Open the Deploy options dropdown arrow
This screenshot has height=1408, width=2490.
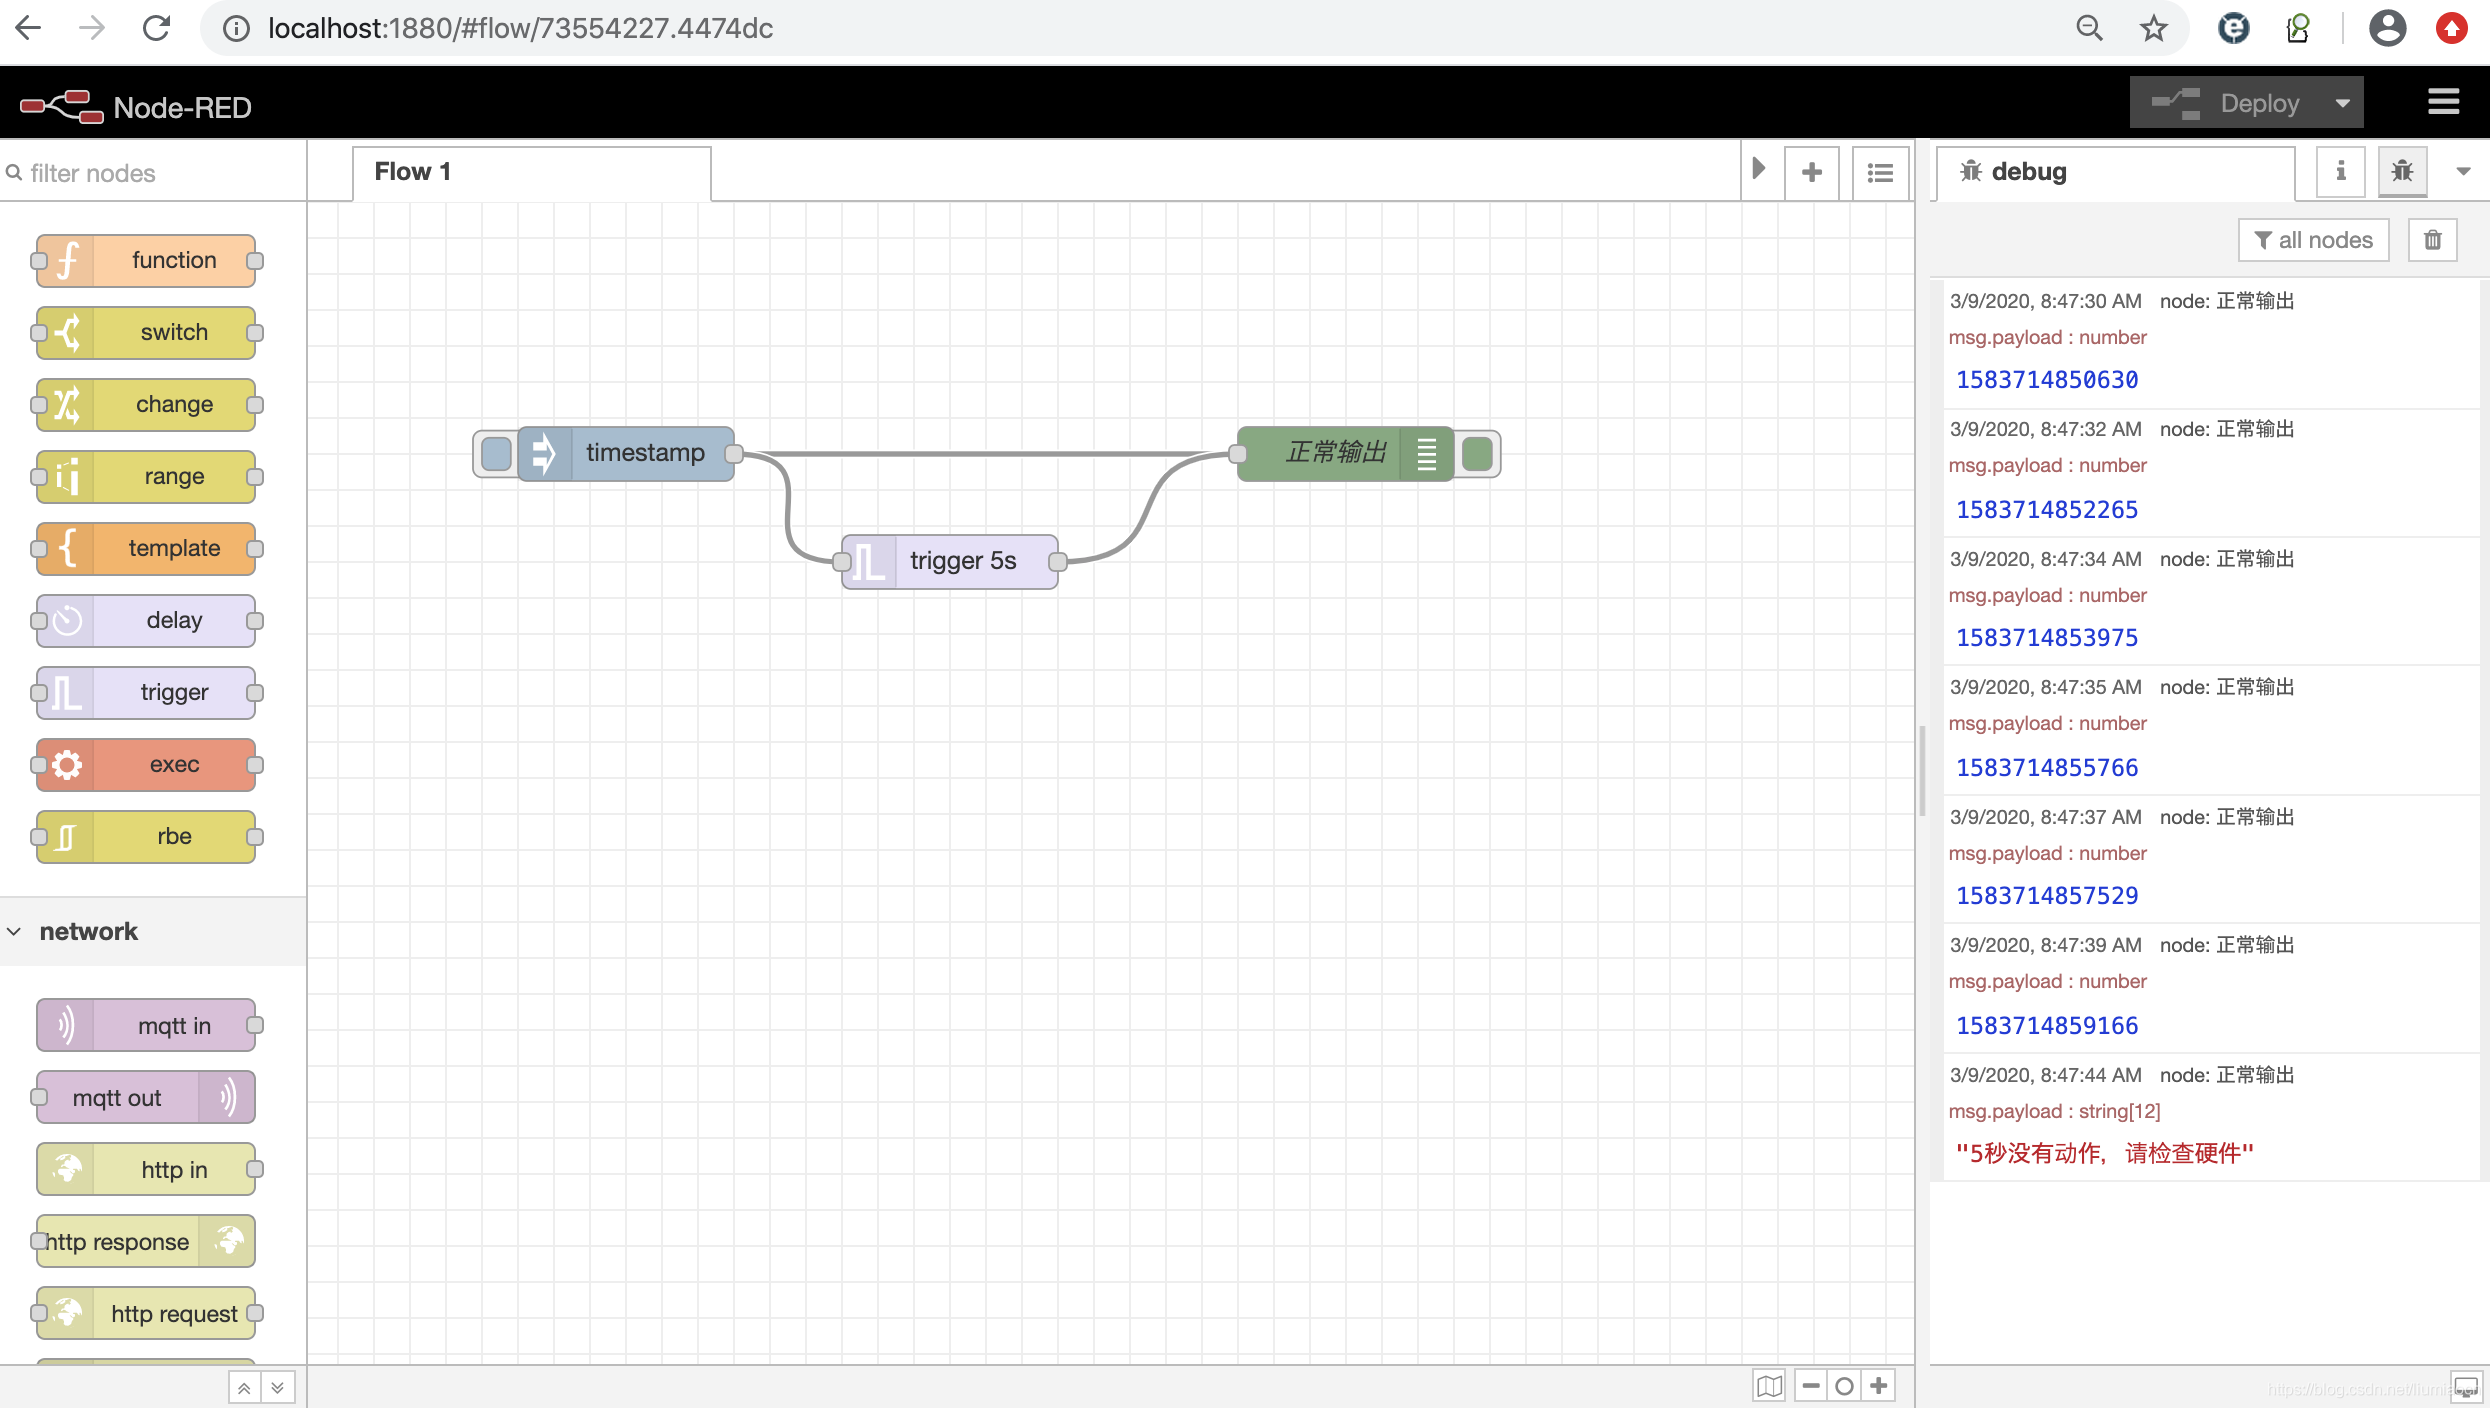coord(2342,103)
